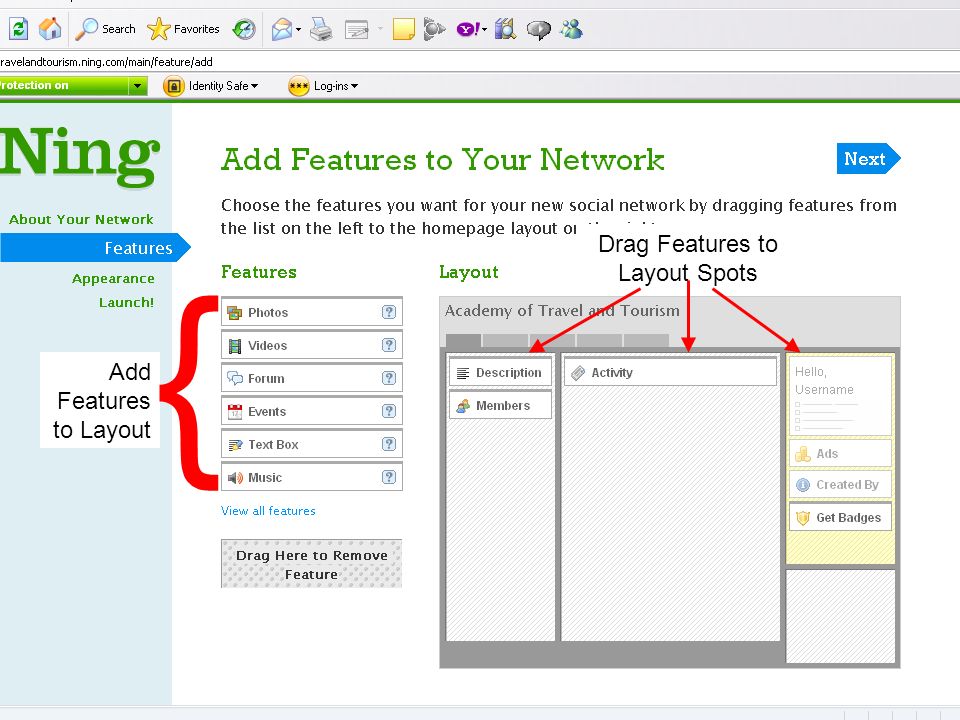Open the Search magnifier tool
This screenshot has width=960, height=720.
105,29
